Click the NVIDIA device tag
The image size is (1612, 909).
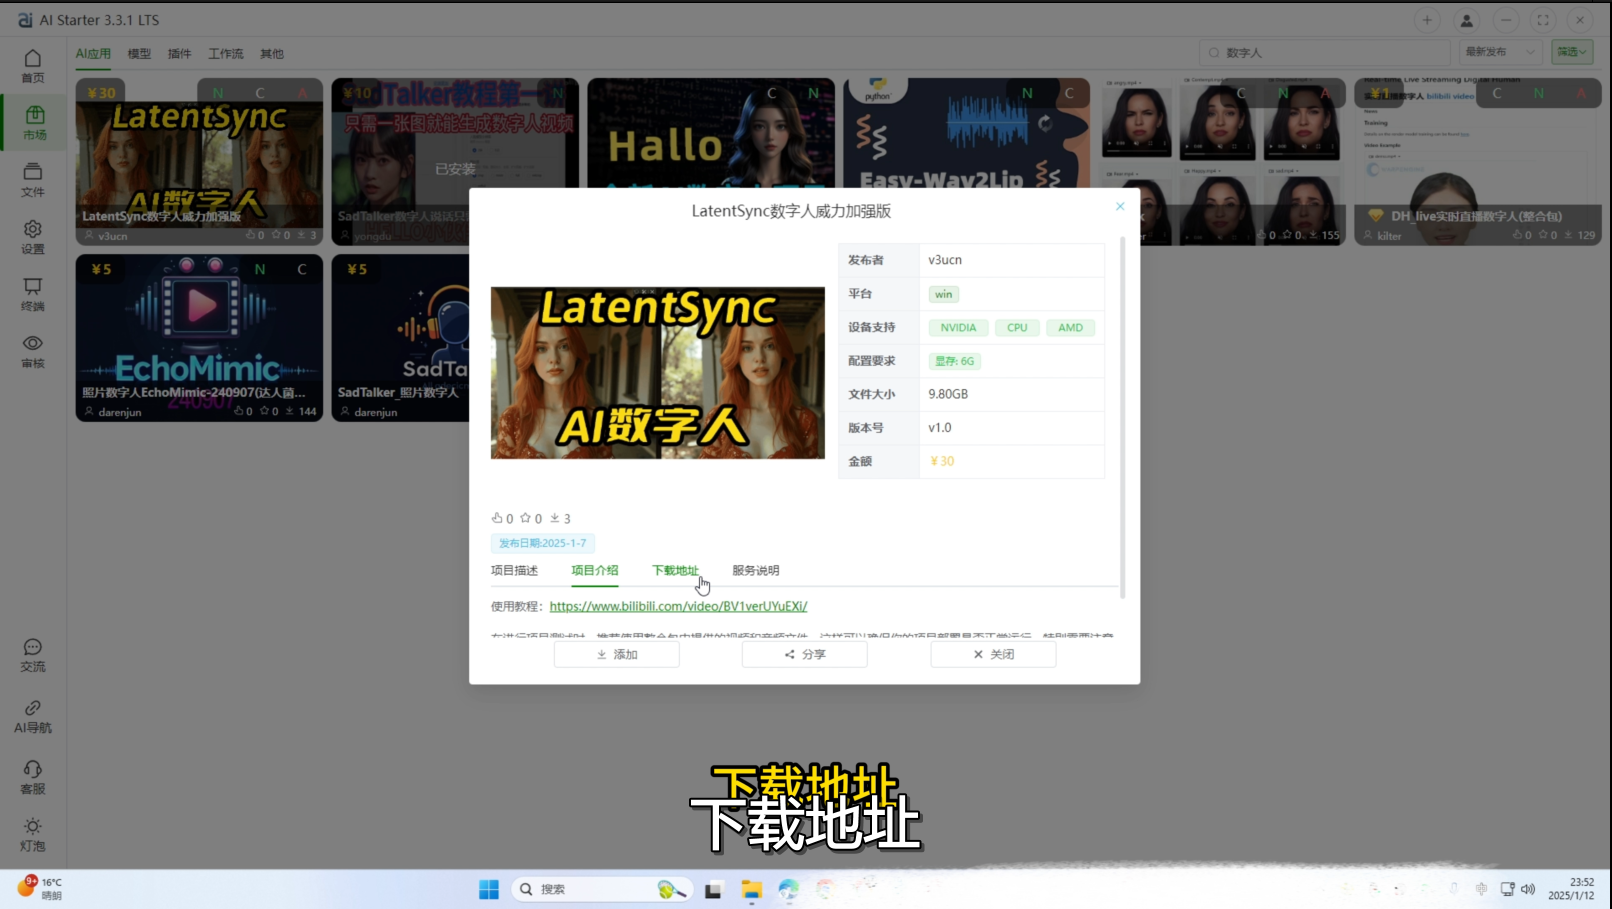pos(958,327)
